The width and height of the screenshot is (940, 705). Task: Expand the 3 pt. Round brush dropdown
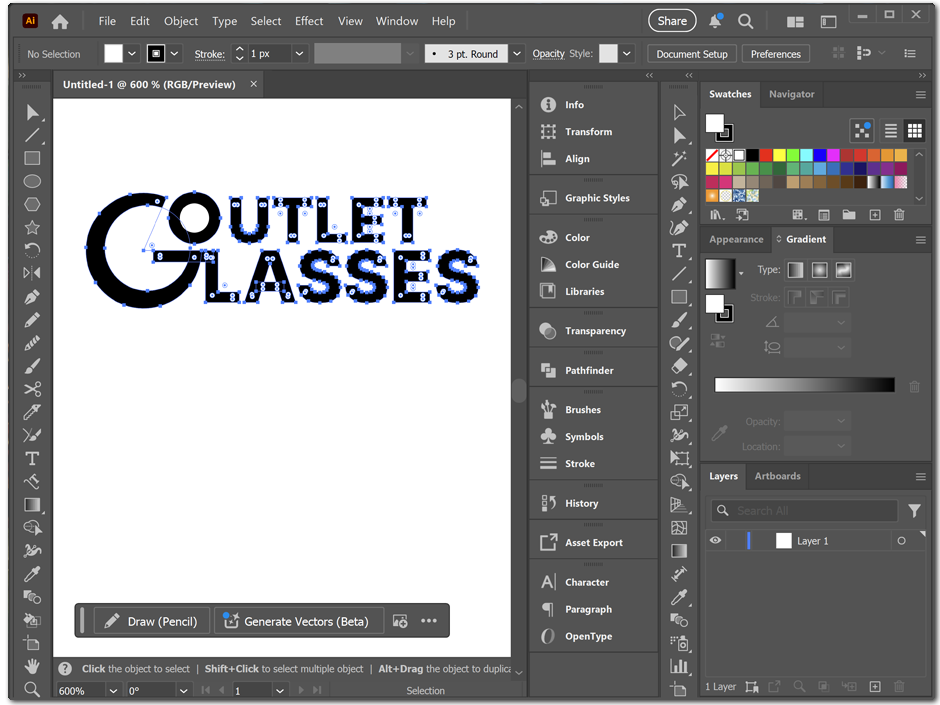(516, 54)
